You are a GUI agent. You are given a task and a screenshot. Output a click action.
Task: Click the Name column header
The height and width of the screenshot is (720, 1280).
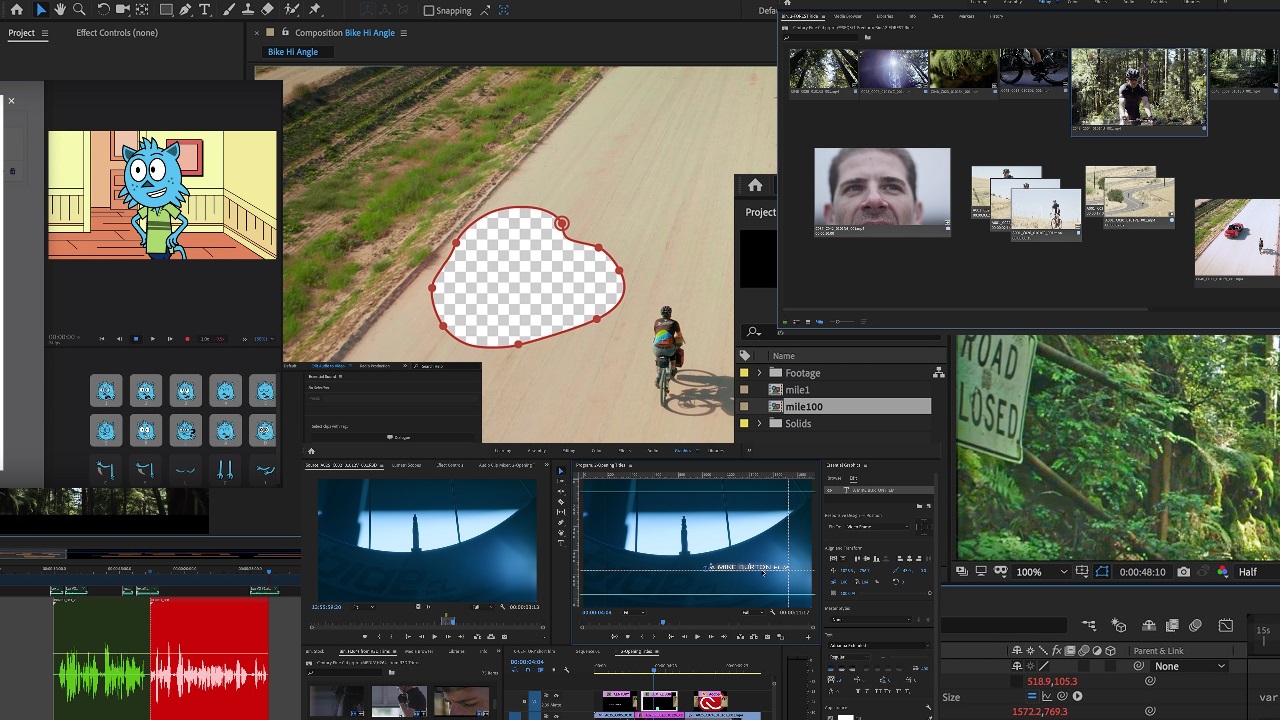pyautogui.click(x=784, y=355)
